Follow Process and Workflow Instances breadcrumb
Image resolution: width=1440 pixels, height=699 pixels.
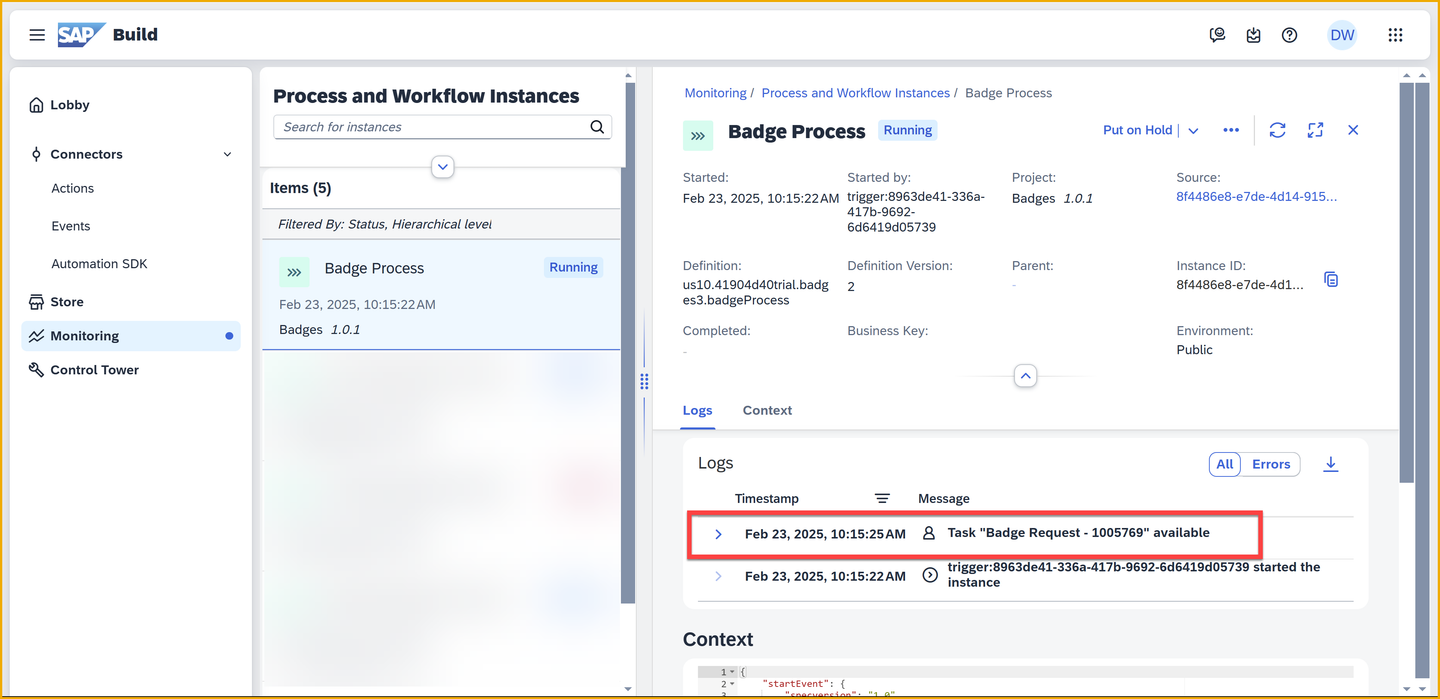[x=855, y=93]
